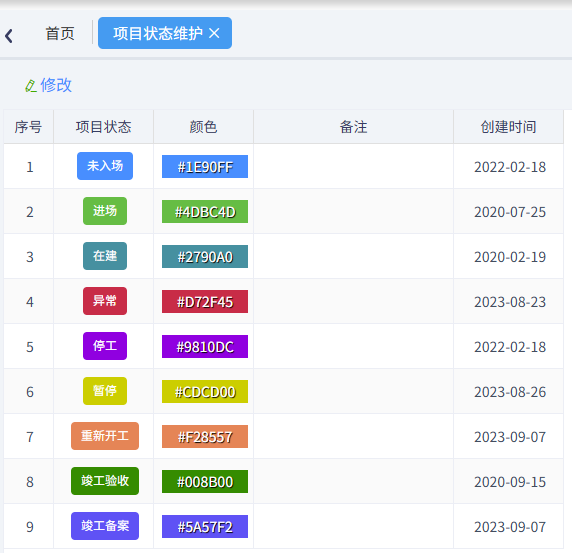
Task: Click row number 1 in 序号 column
Action: pyautogui.click(x=30, y=167)
